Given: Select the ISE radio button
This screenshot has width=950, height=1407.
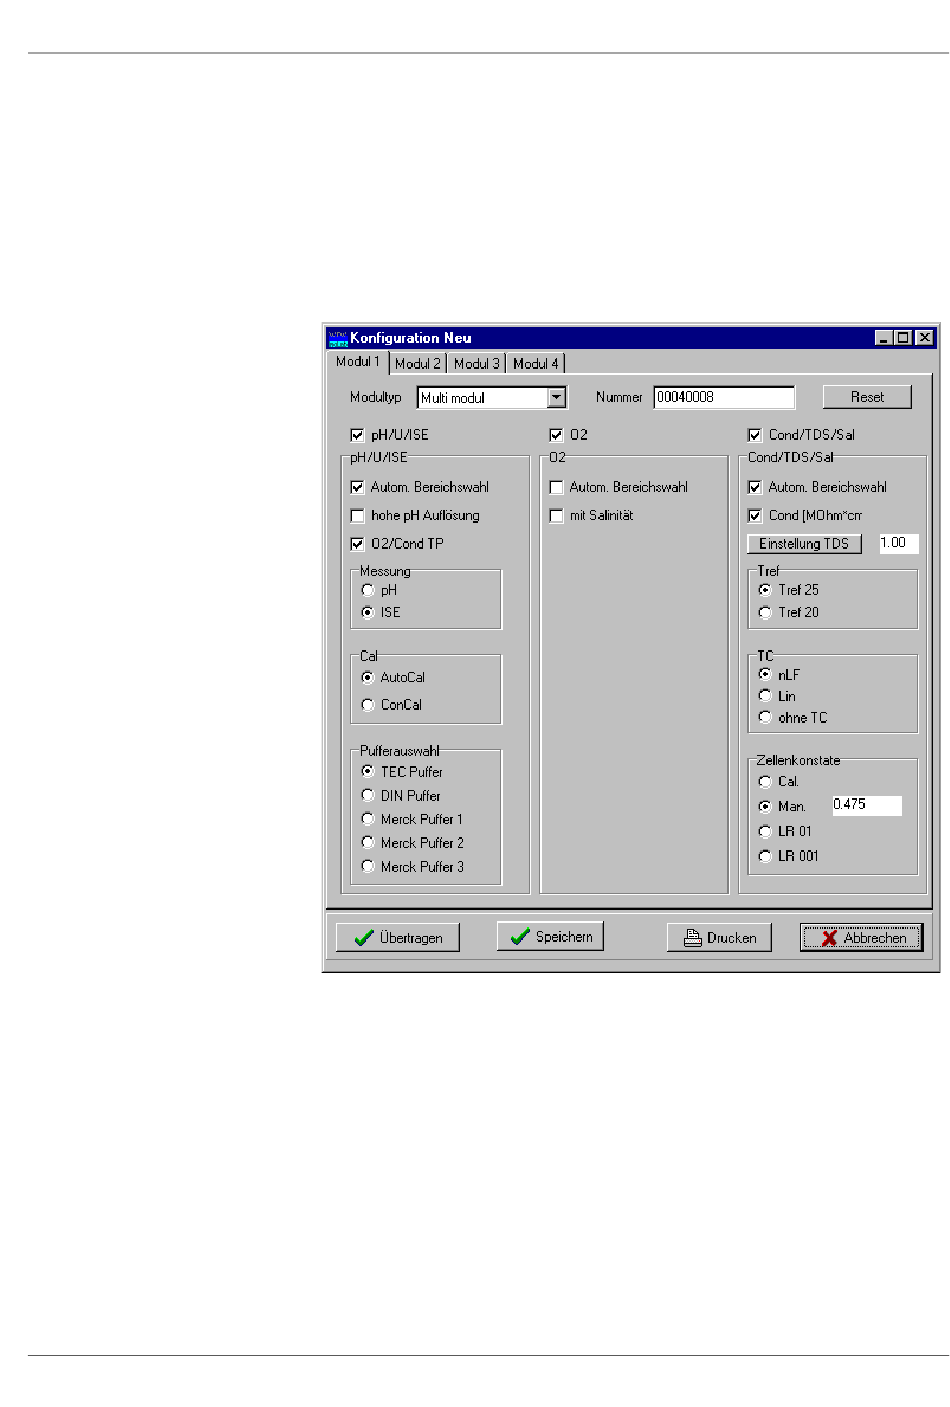Looking at the screenshot, I should (367, 612).
